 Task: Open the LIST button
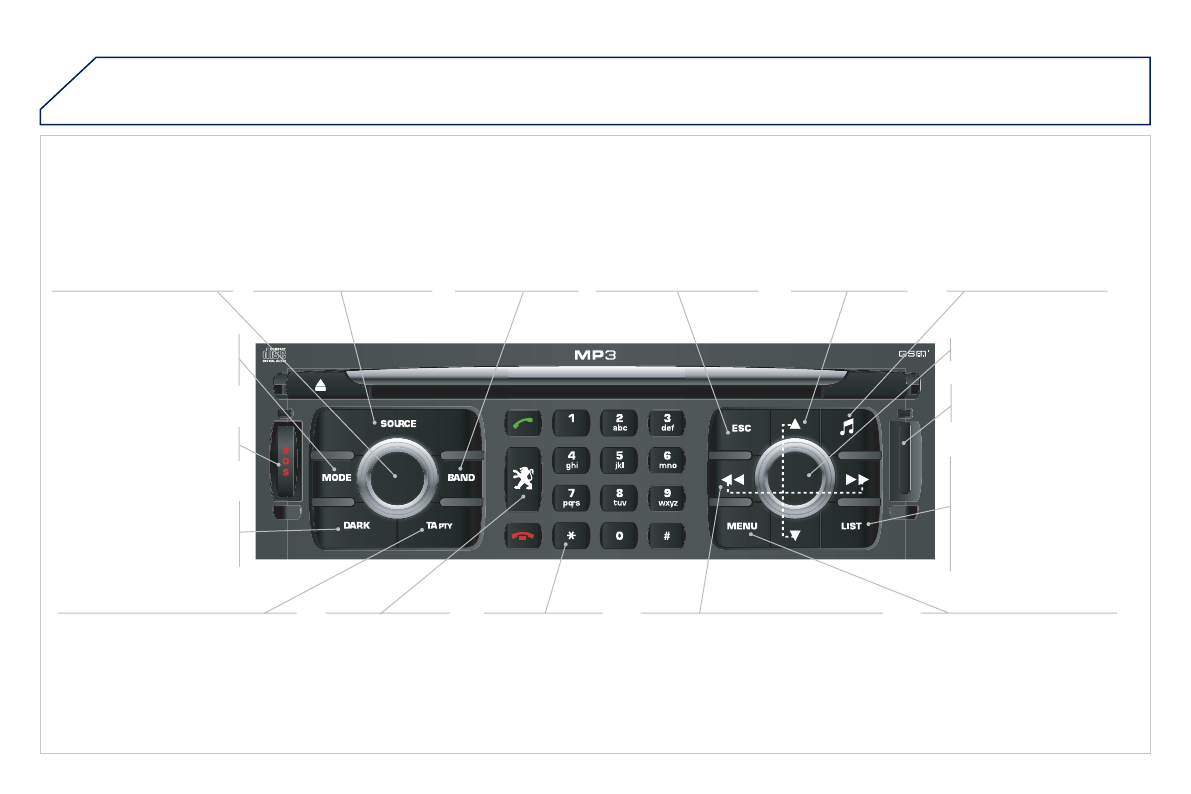coord(851,526)
